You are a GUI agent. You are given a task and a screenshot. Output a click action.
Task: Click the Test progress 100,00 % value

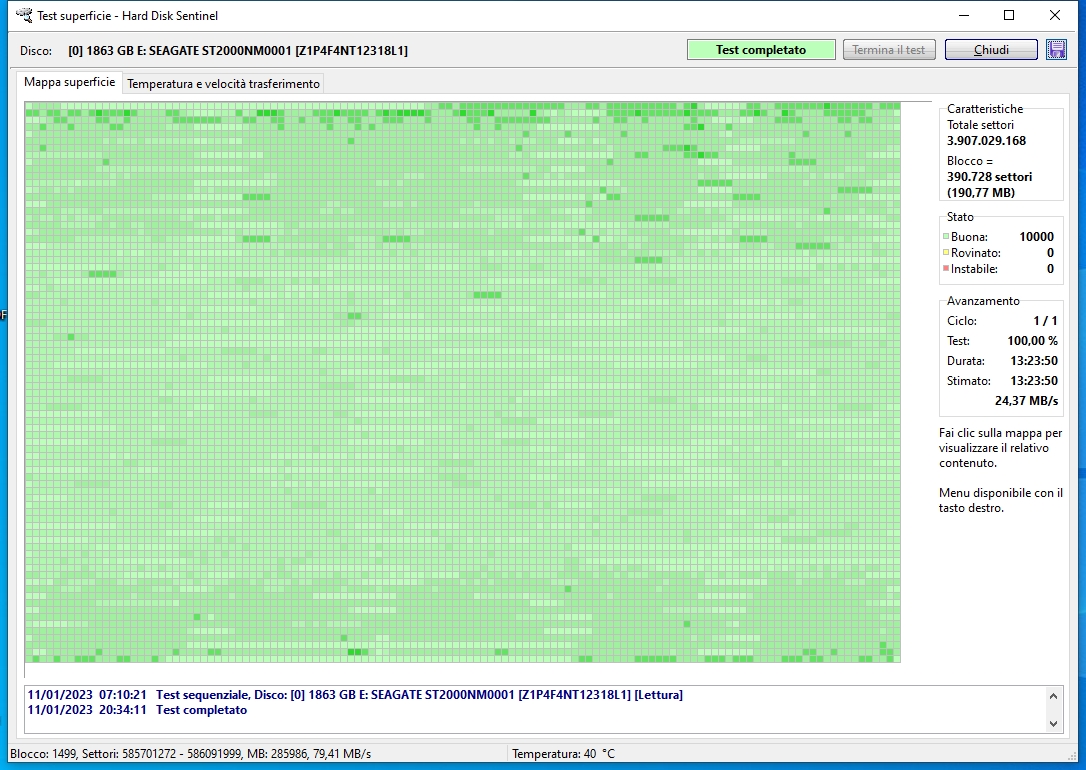tap(1032, 341)
